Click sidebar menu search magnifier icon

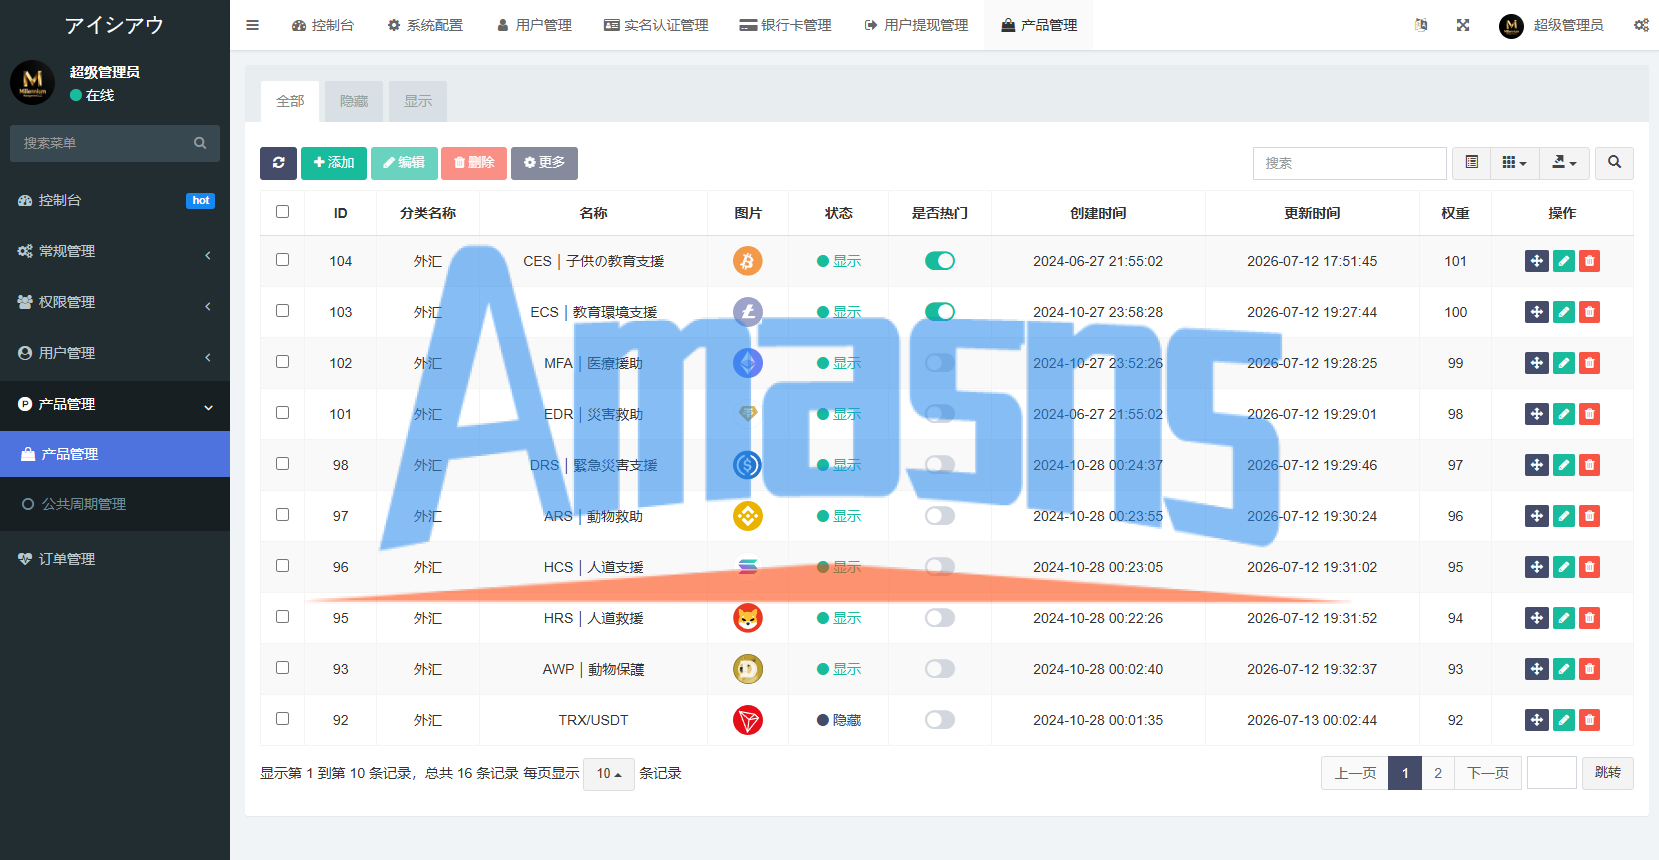point(200,143)
